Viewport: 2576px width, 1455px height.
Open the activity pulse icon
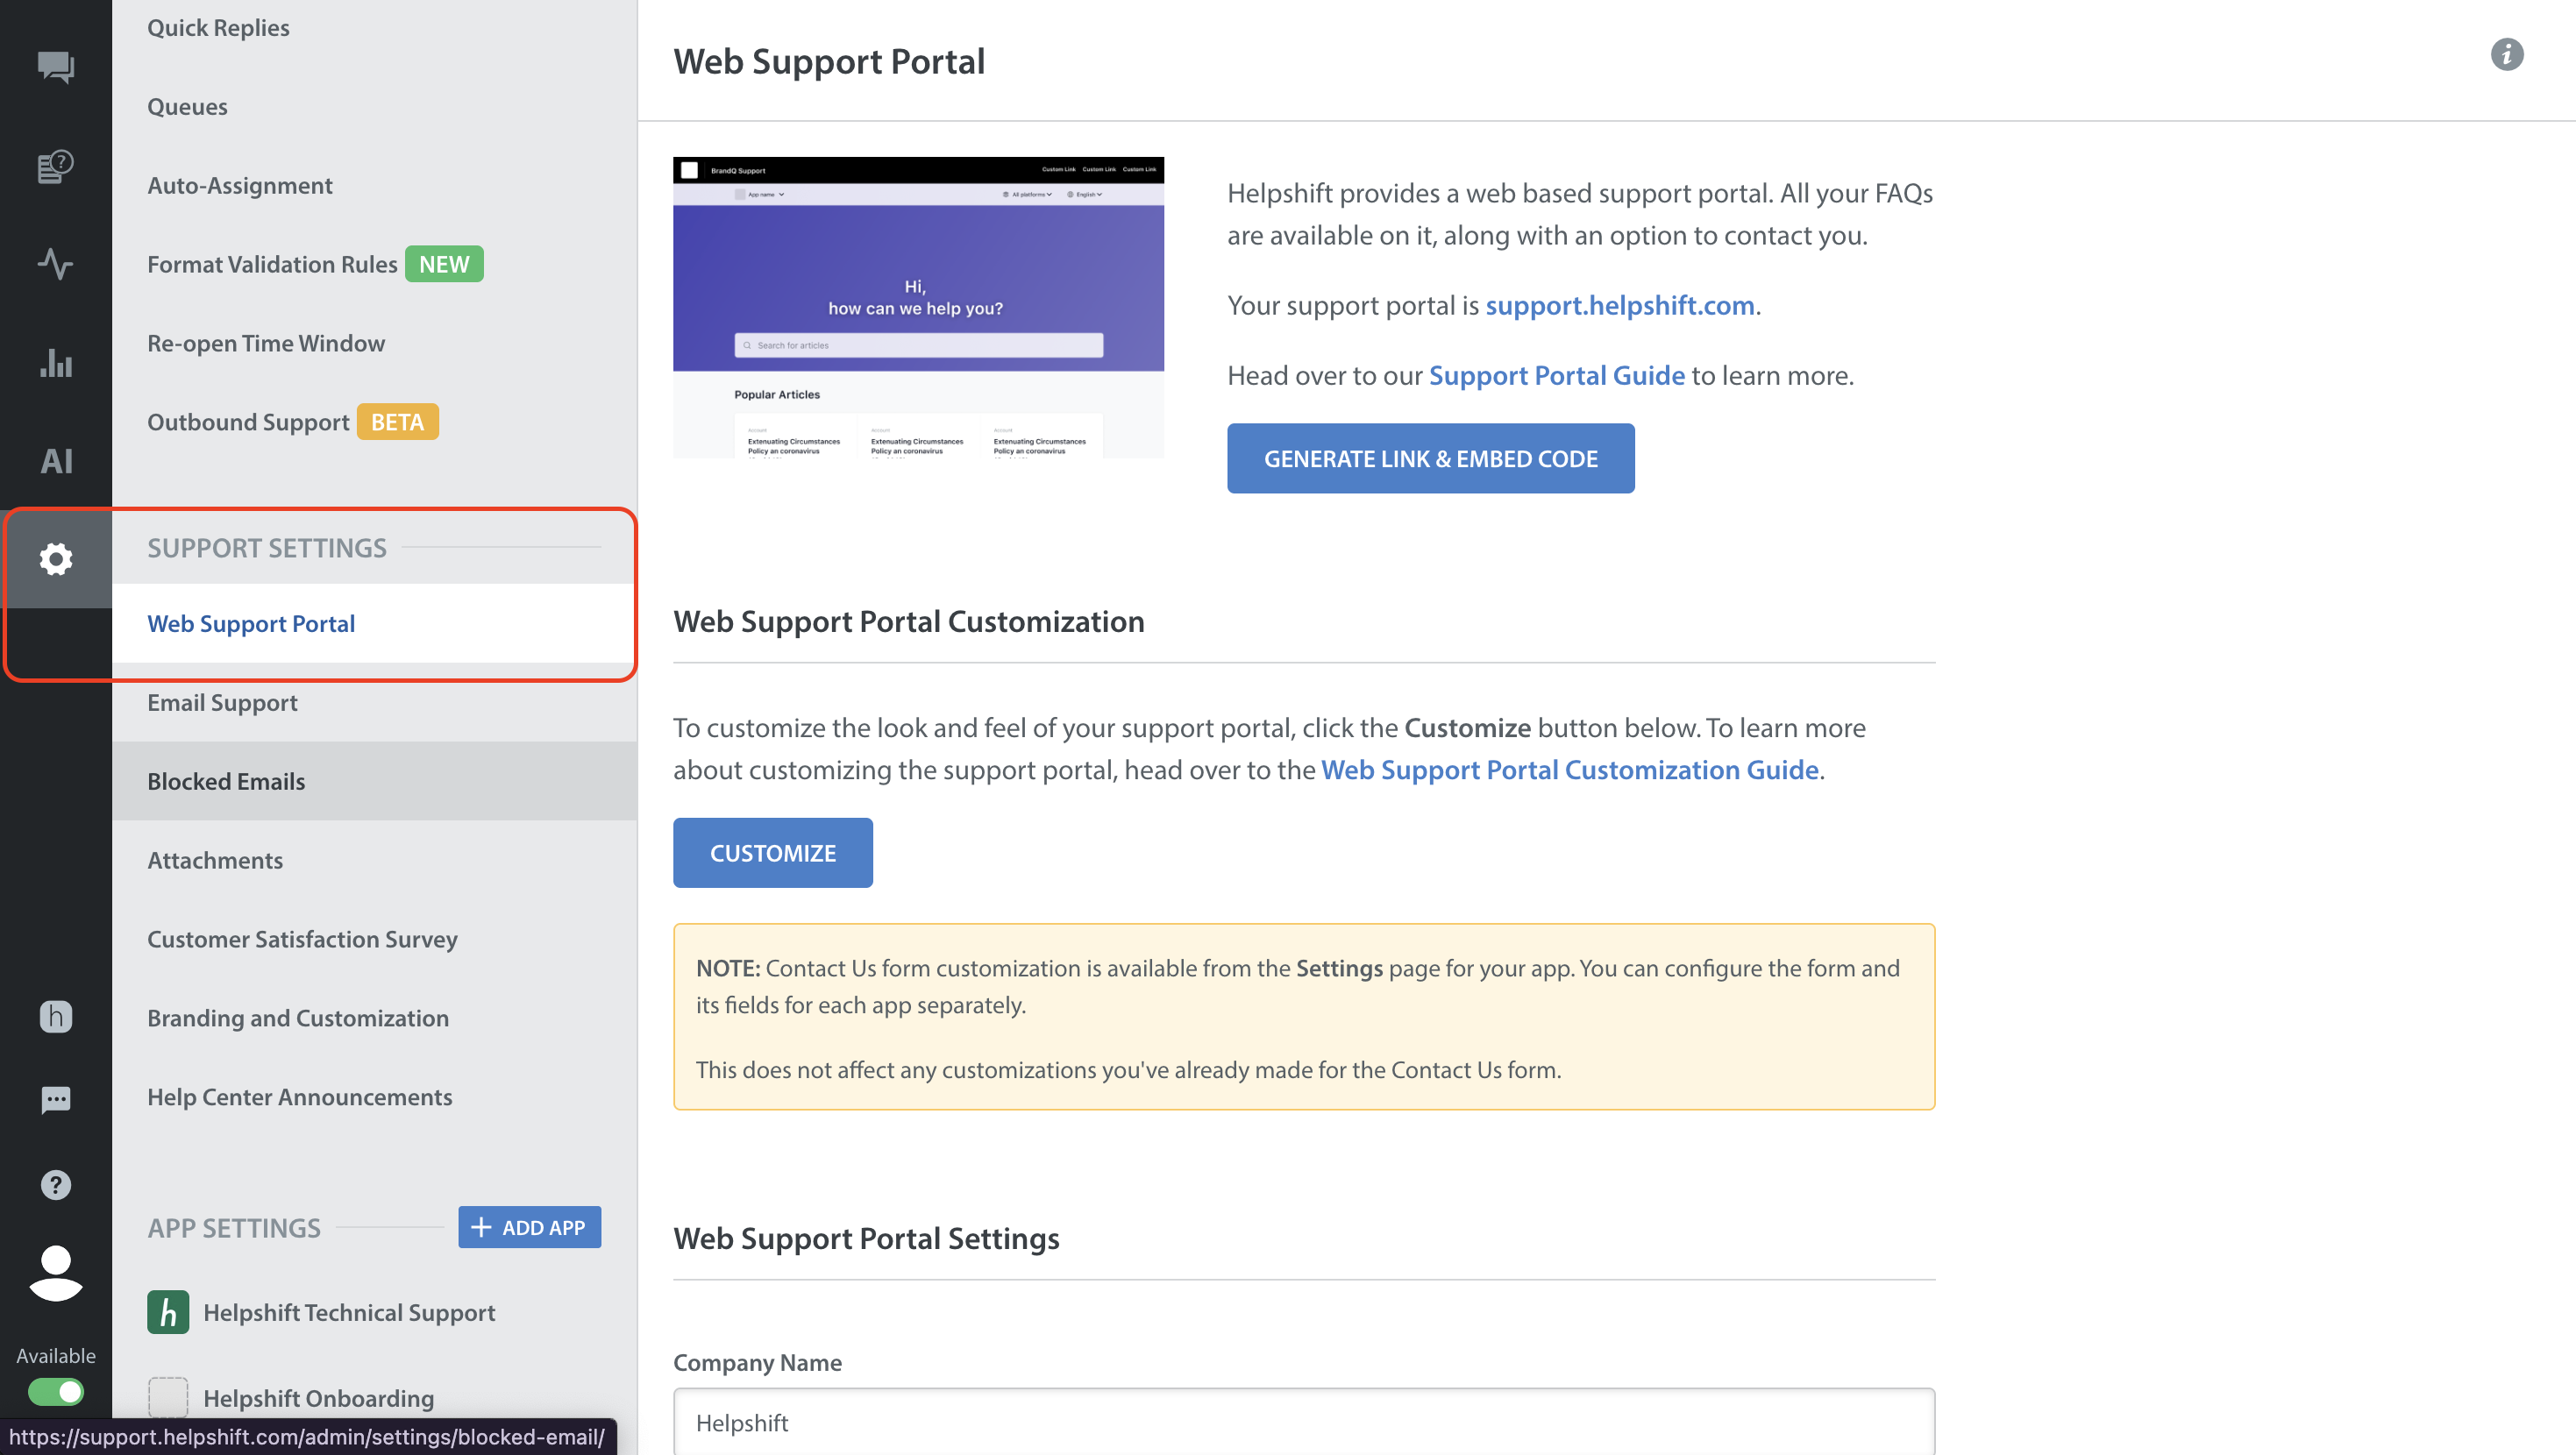pyautogui.click(x=56, y=264)
